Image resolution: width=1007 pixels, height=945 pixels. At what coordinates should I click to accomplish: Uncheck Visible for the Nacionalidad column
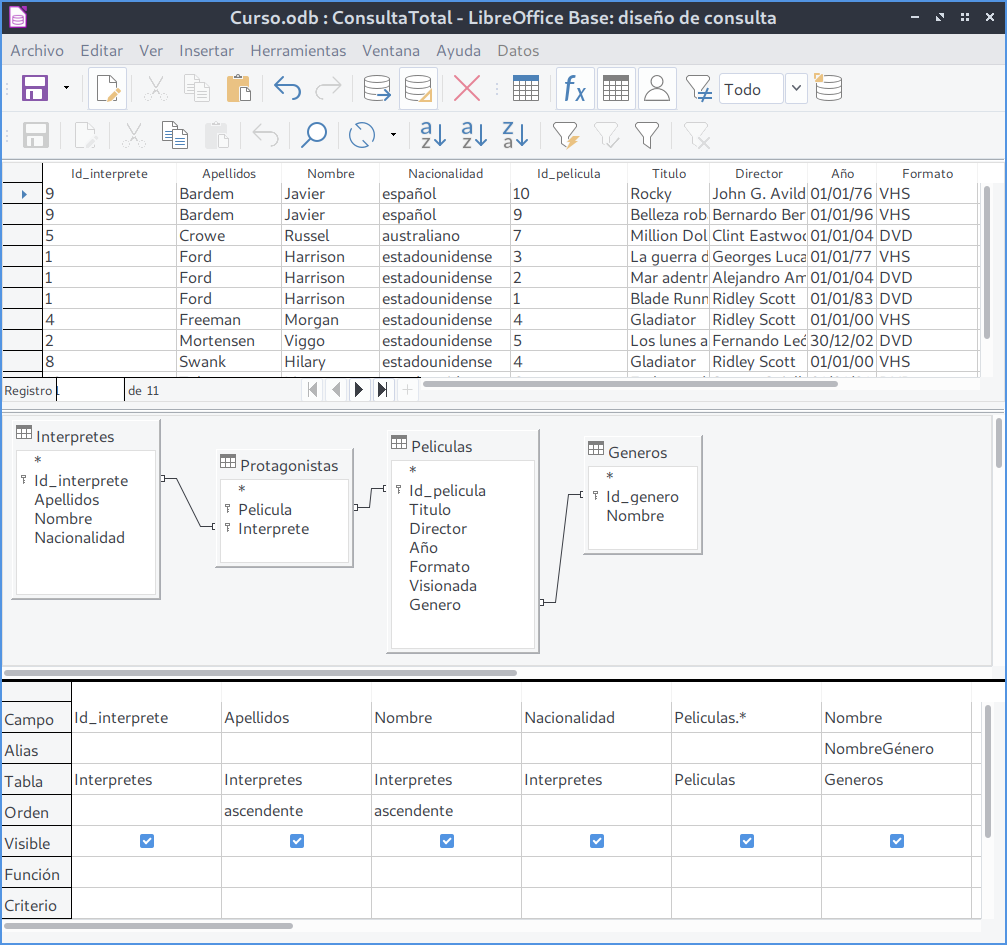tap(597, 842)
